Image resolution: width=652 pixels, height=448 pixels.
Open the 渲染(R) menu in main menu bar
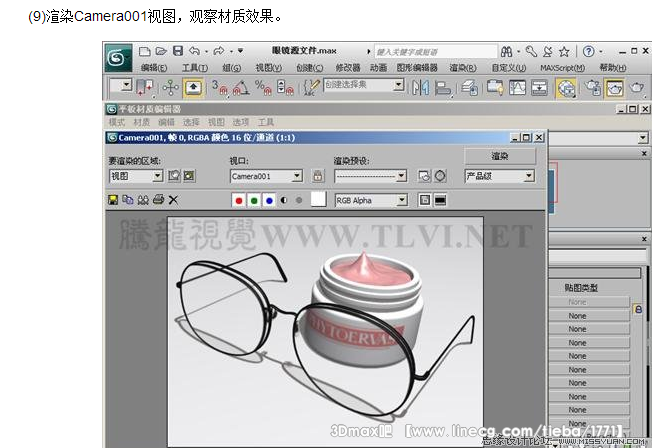coord(463,67)
